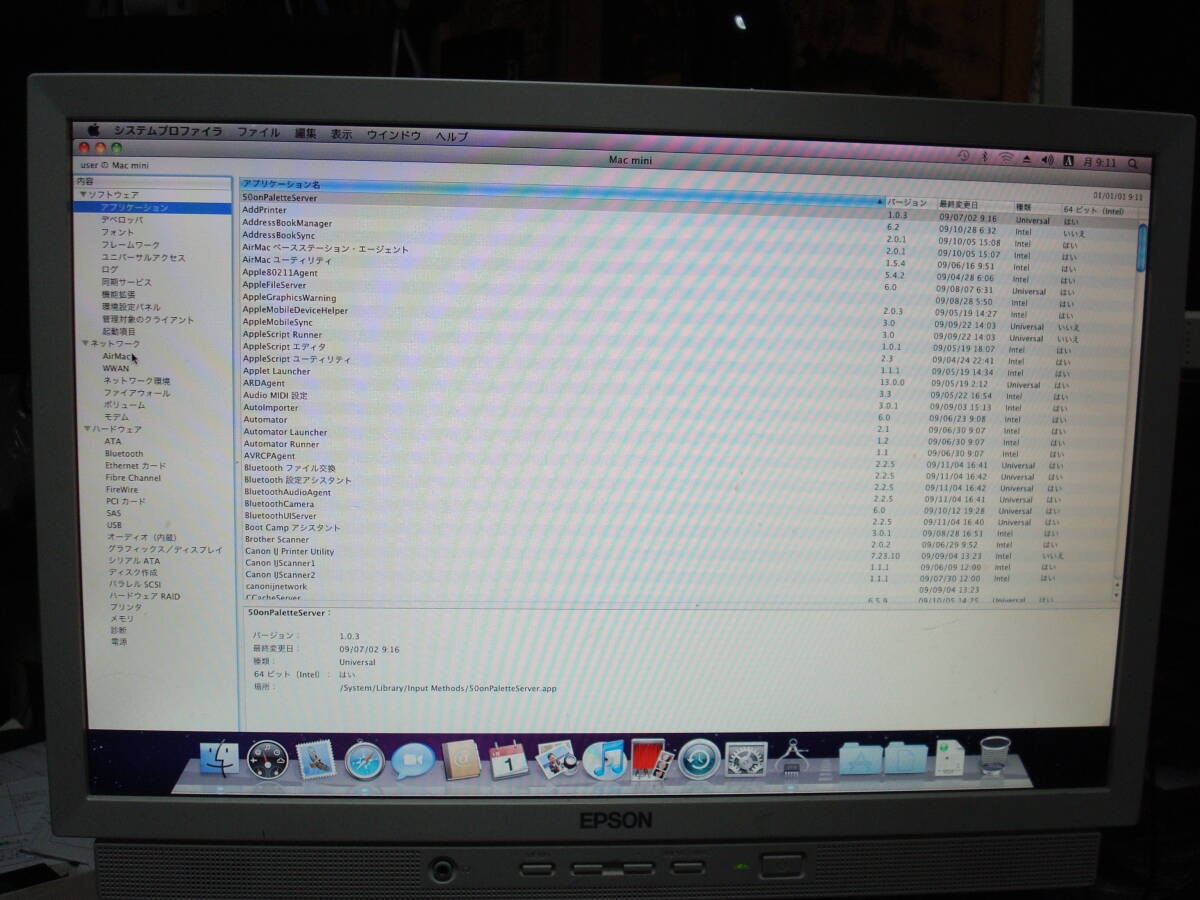Collapse the ハードウェア section disclosure triangle

(86, 429)
